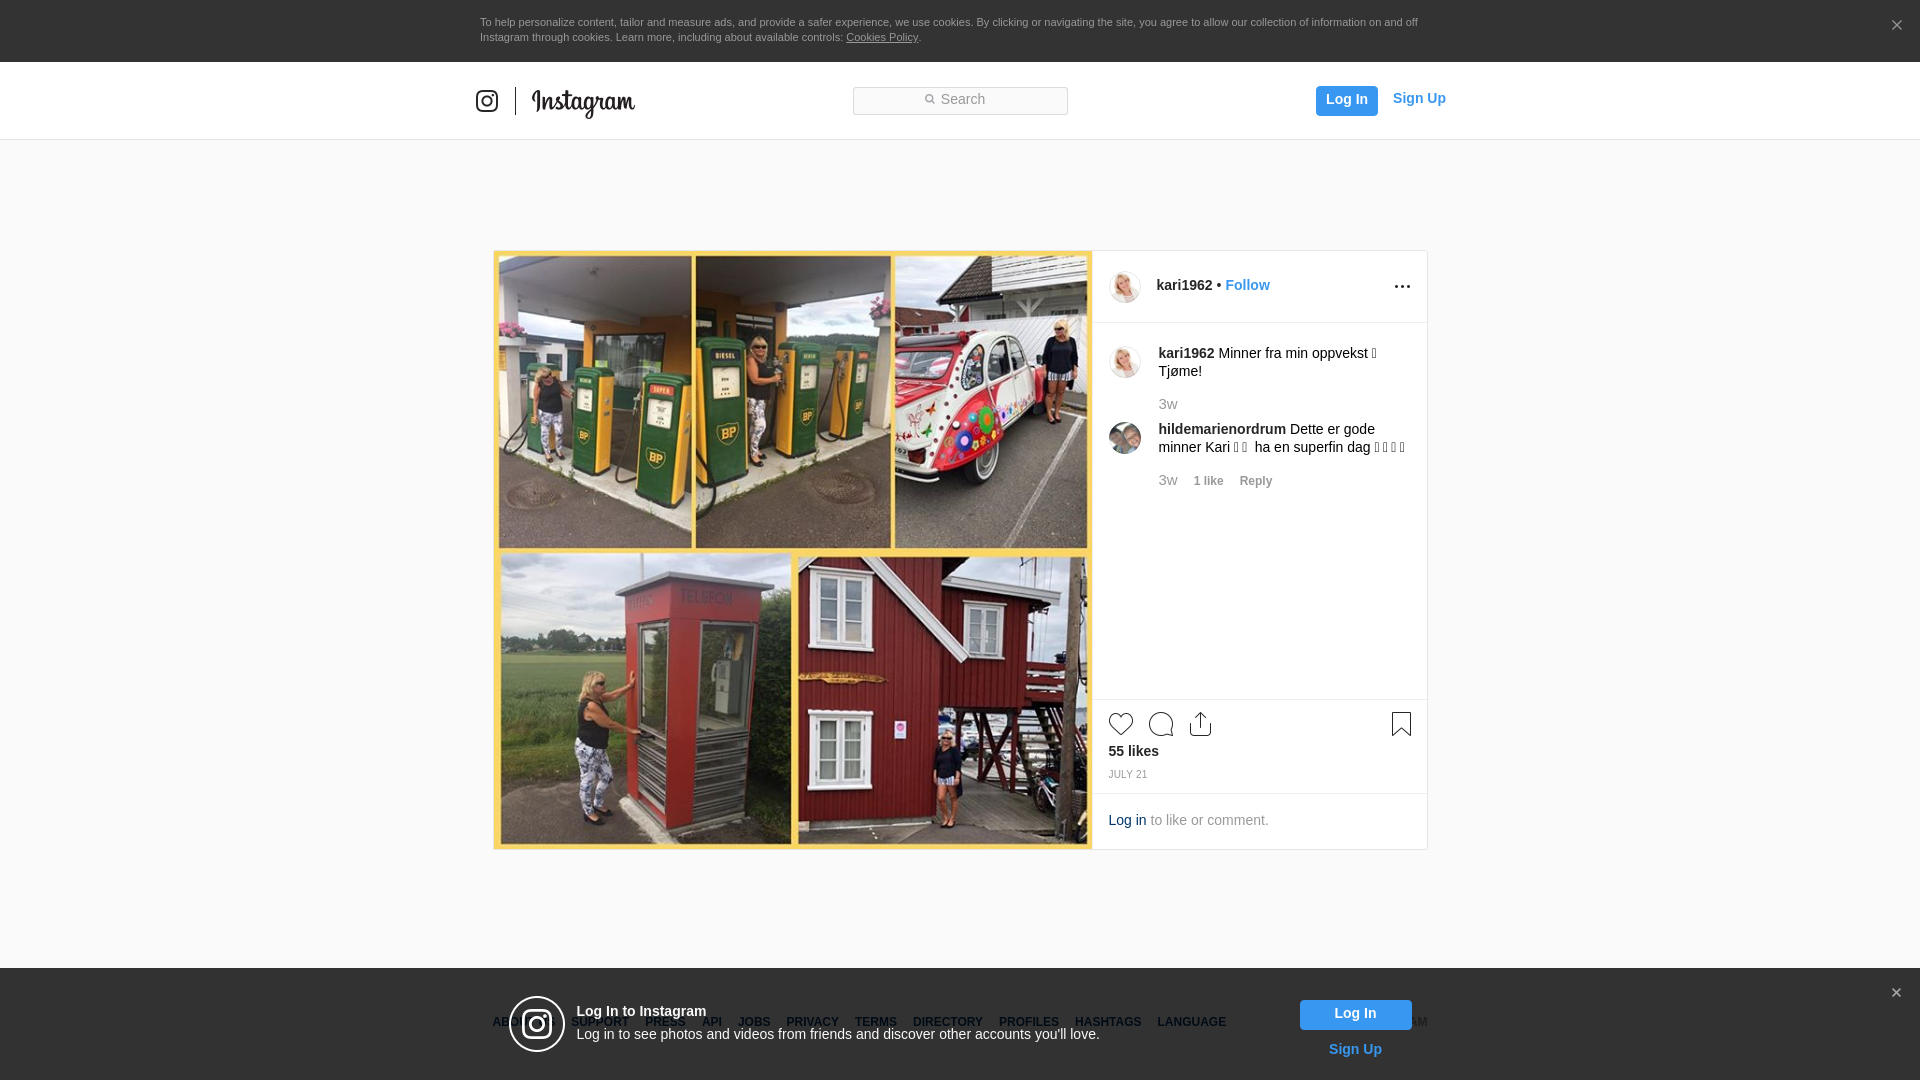
Task: Open the Instagram wordmark home link
Action: pyautogui.click(x=583, y=102)
